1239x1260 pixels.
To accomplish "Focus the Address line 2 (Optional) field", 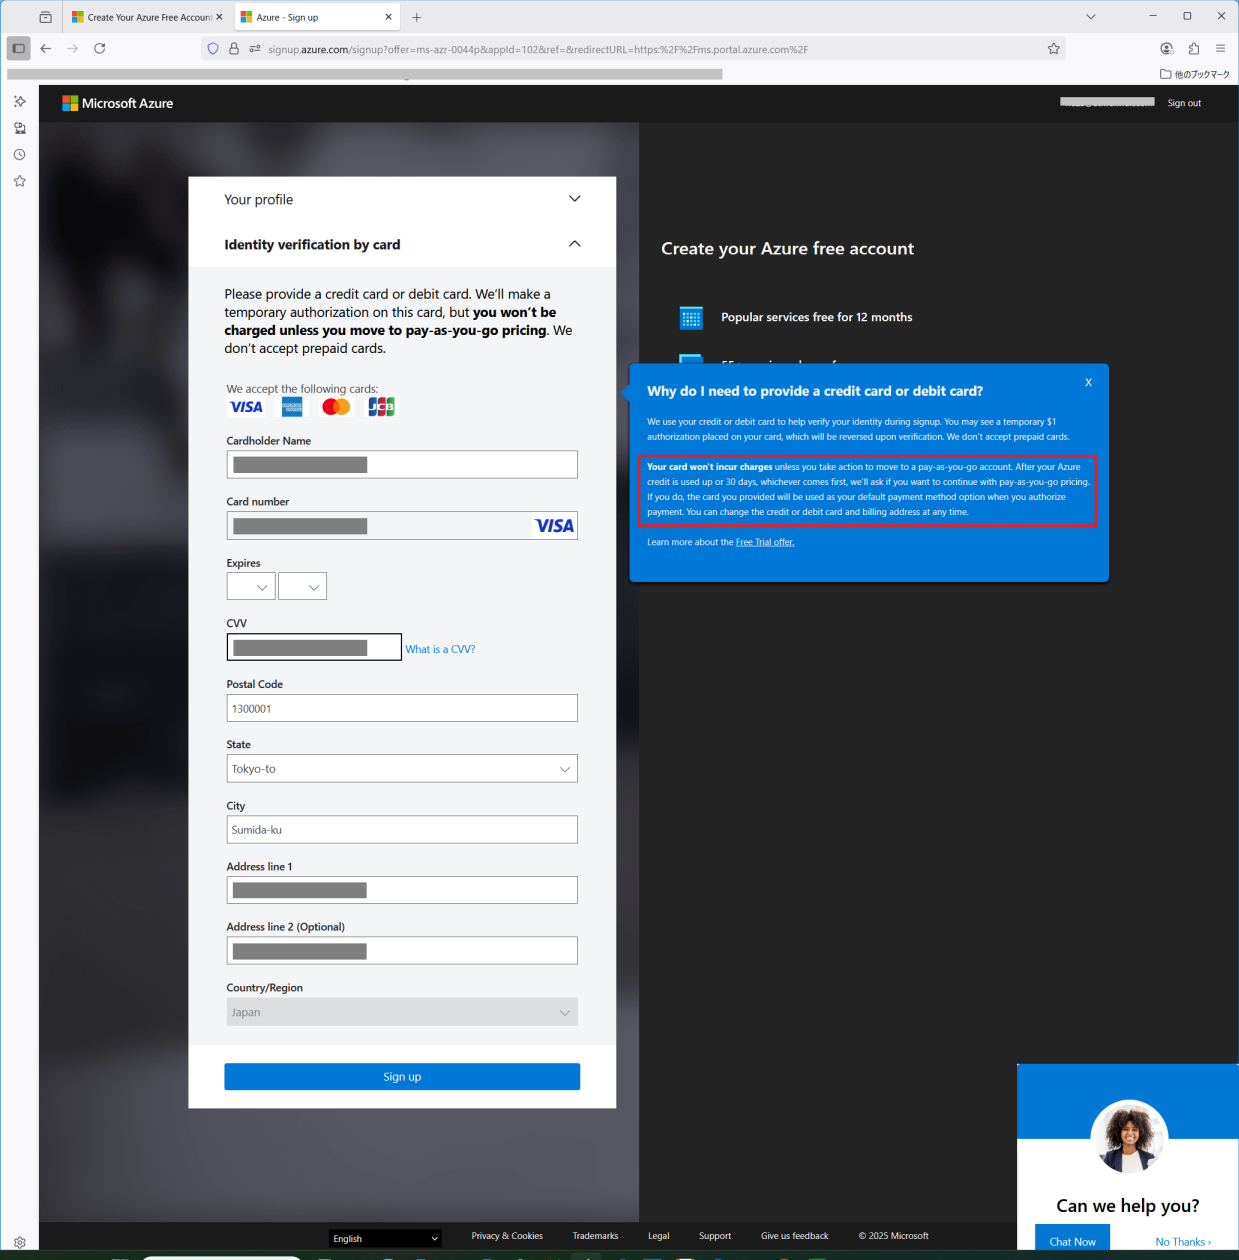I will (402, 950).
